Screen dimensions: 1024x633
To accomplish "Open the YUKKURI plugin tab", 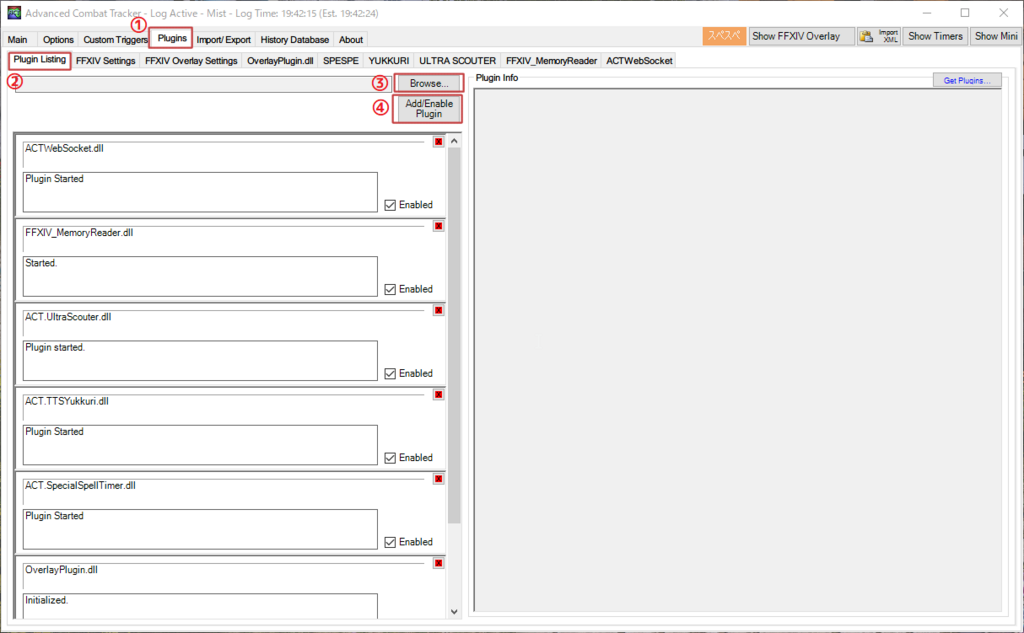I will pos(389,61).
